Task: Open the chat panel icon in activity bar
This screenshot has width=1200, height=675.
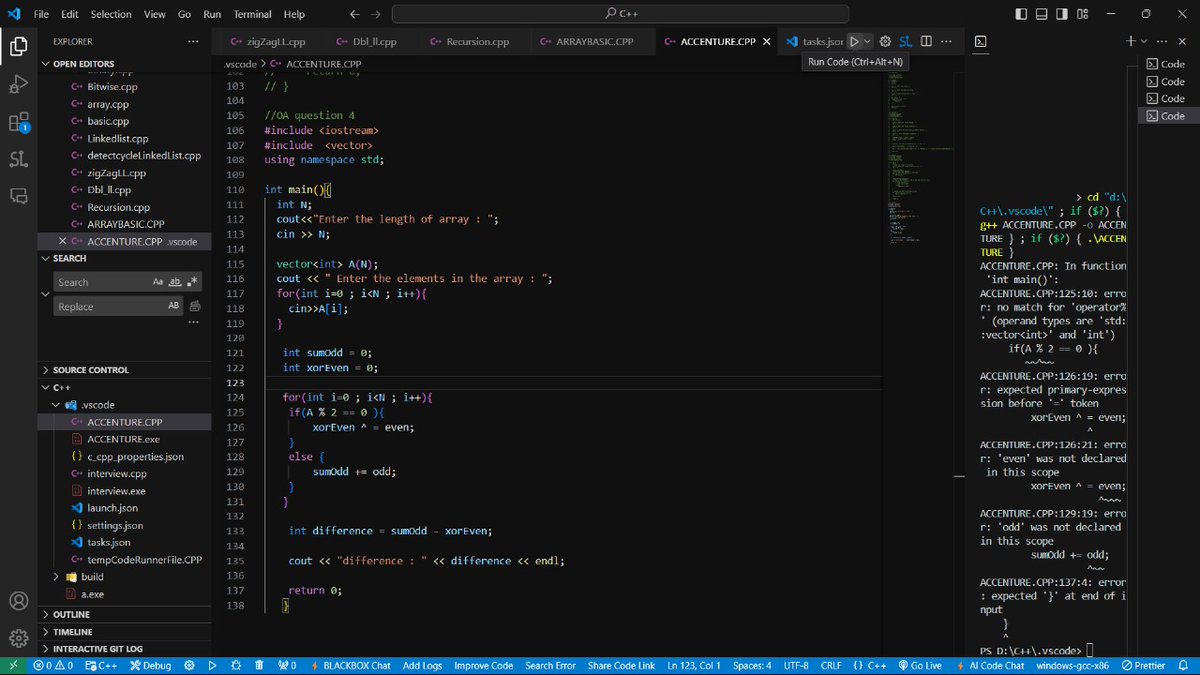Action: tap(18, 196)
